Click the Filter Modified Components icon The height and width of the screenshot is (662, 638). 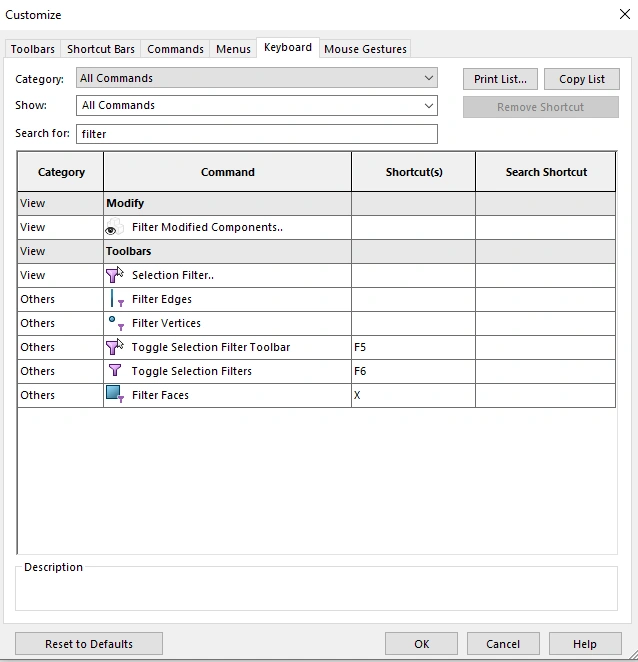pyautogui.click(x=114, y=227)
